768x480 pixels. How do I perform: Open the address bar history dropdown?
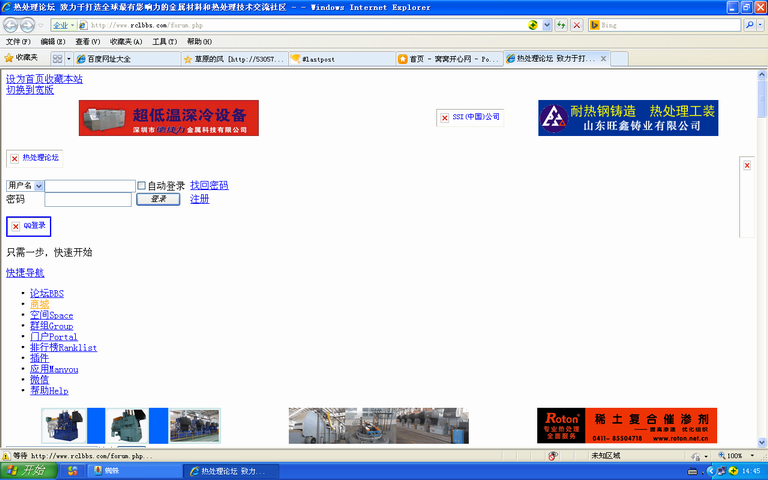pos(547,25)
